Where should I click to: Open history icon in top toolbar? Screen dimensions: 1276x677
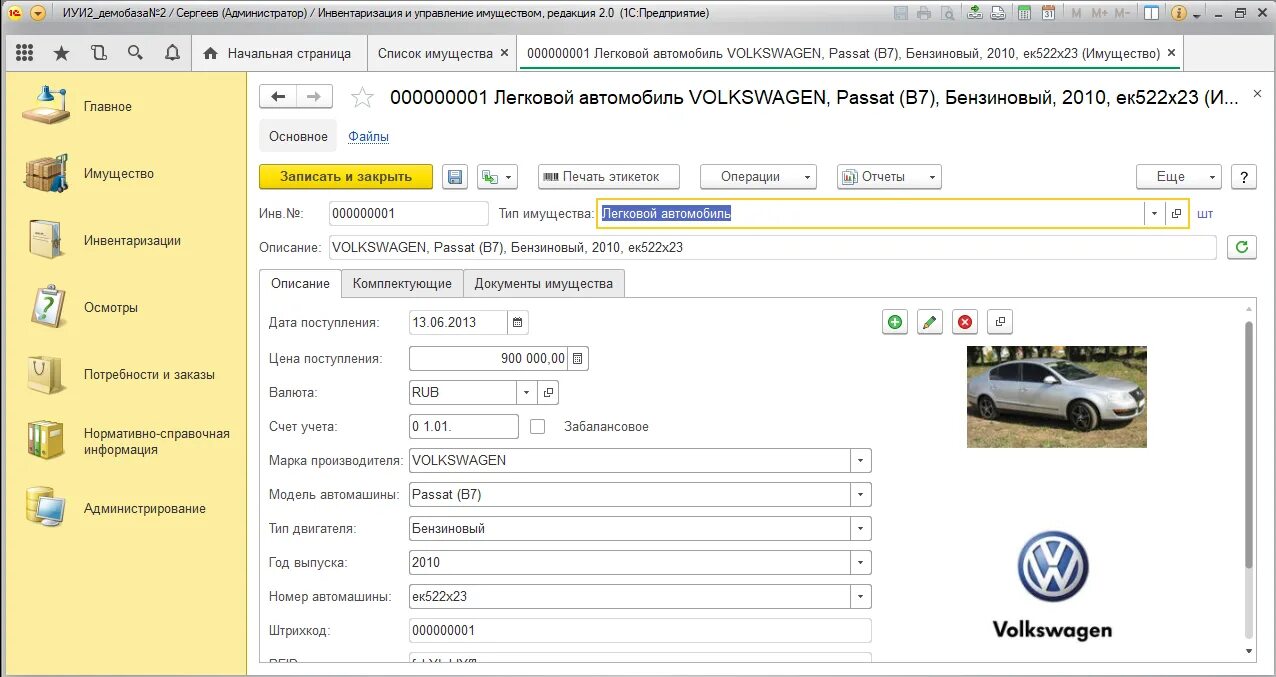(99, 53)
